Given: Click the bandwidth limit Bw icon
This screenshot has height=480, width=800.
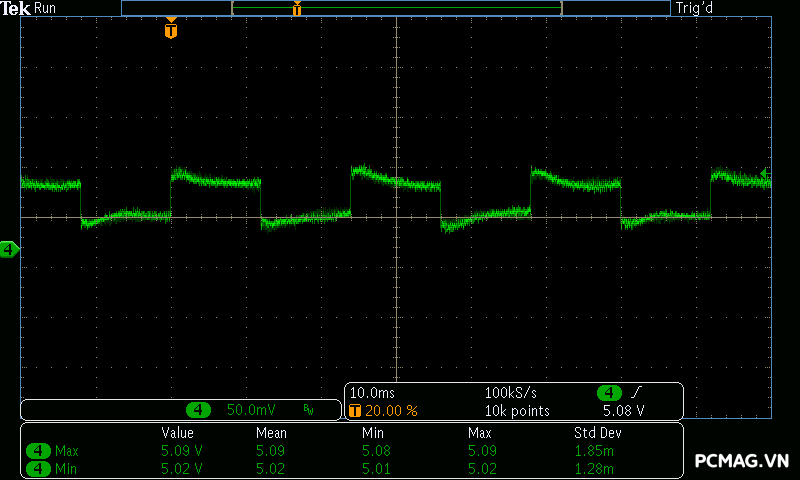Looking at the screenshot, I should 308,410.
